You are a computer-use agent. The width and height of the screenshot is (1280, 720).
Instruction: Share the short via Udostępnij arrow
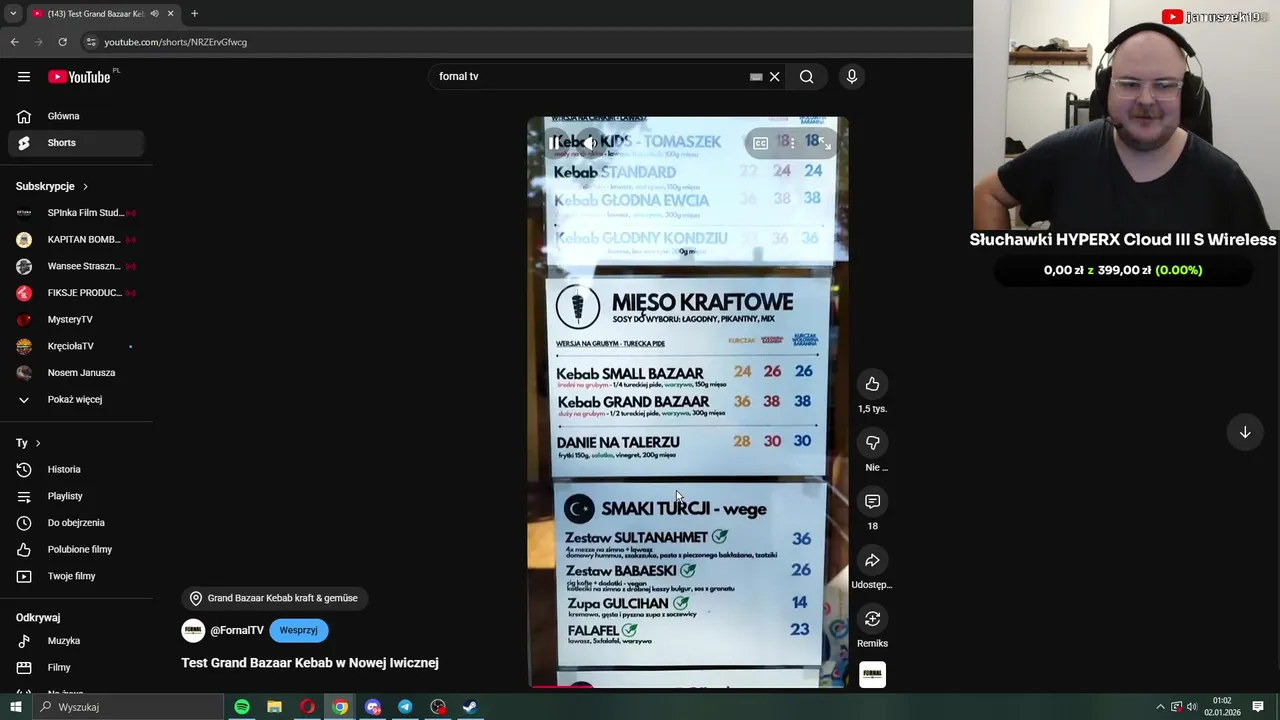(872, 560)
